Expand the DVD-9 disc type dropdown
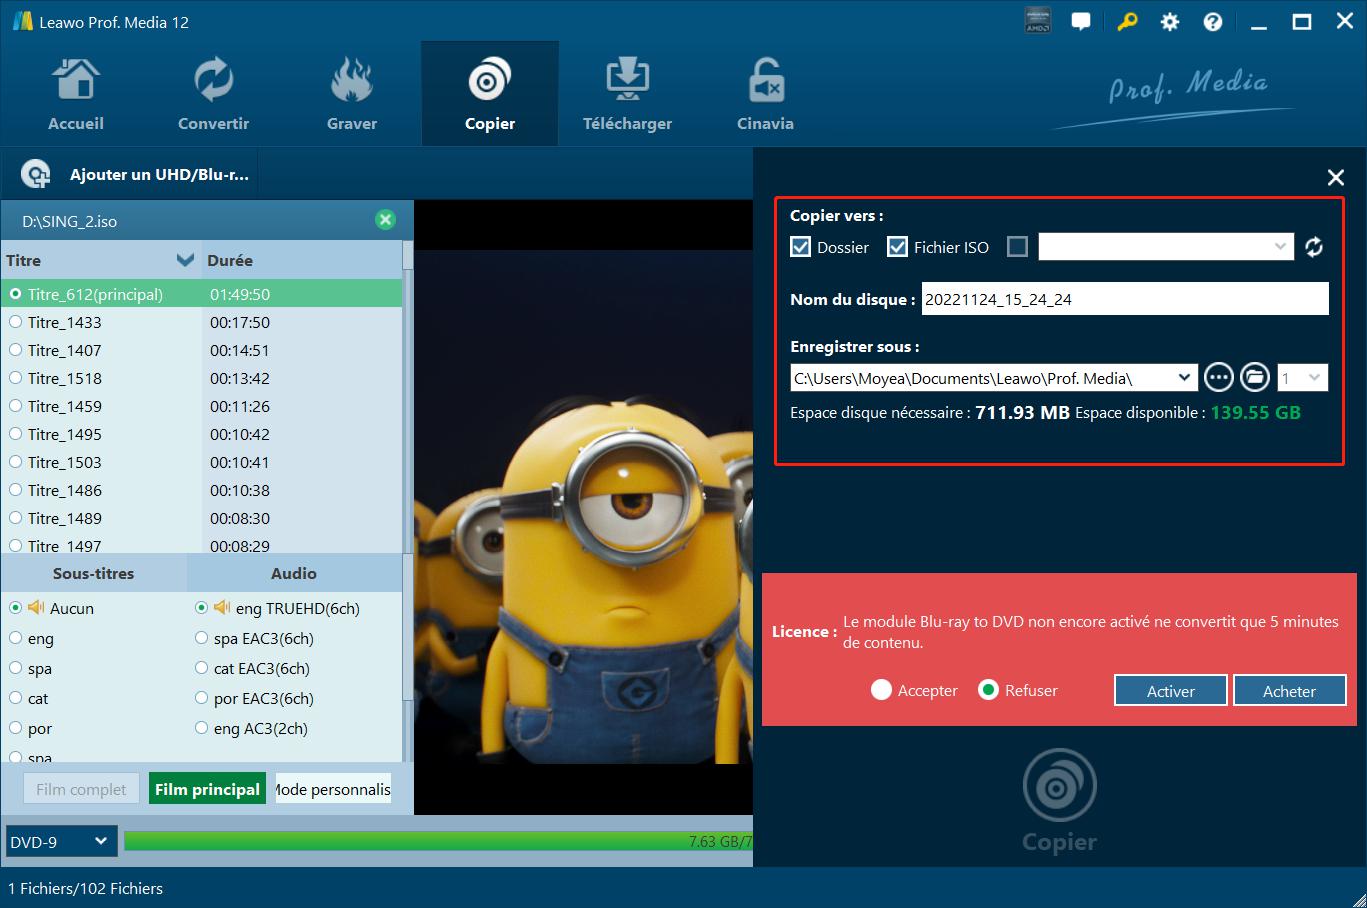 tap(61, 842)
